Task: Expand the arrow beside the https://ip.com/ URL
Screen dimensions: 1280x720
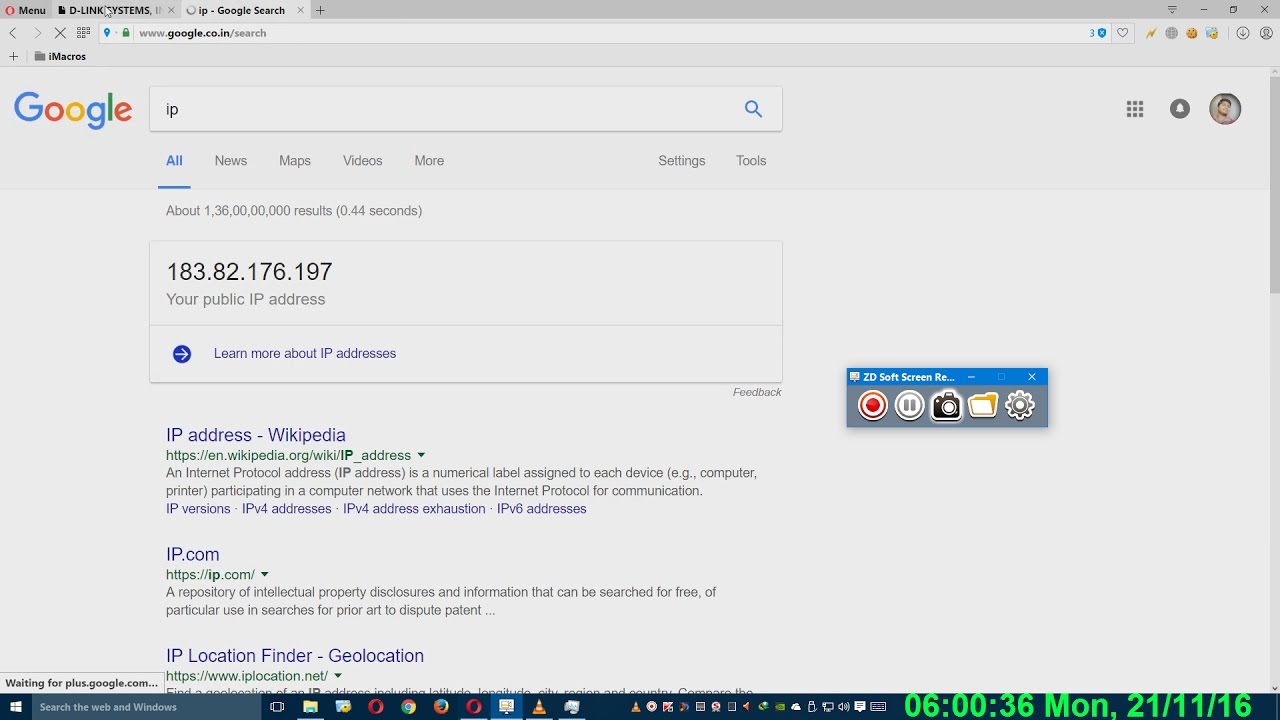Action: pos(264,575)
